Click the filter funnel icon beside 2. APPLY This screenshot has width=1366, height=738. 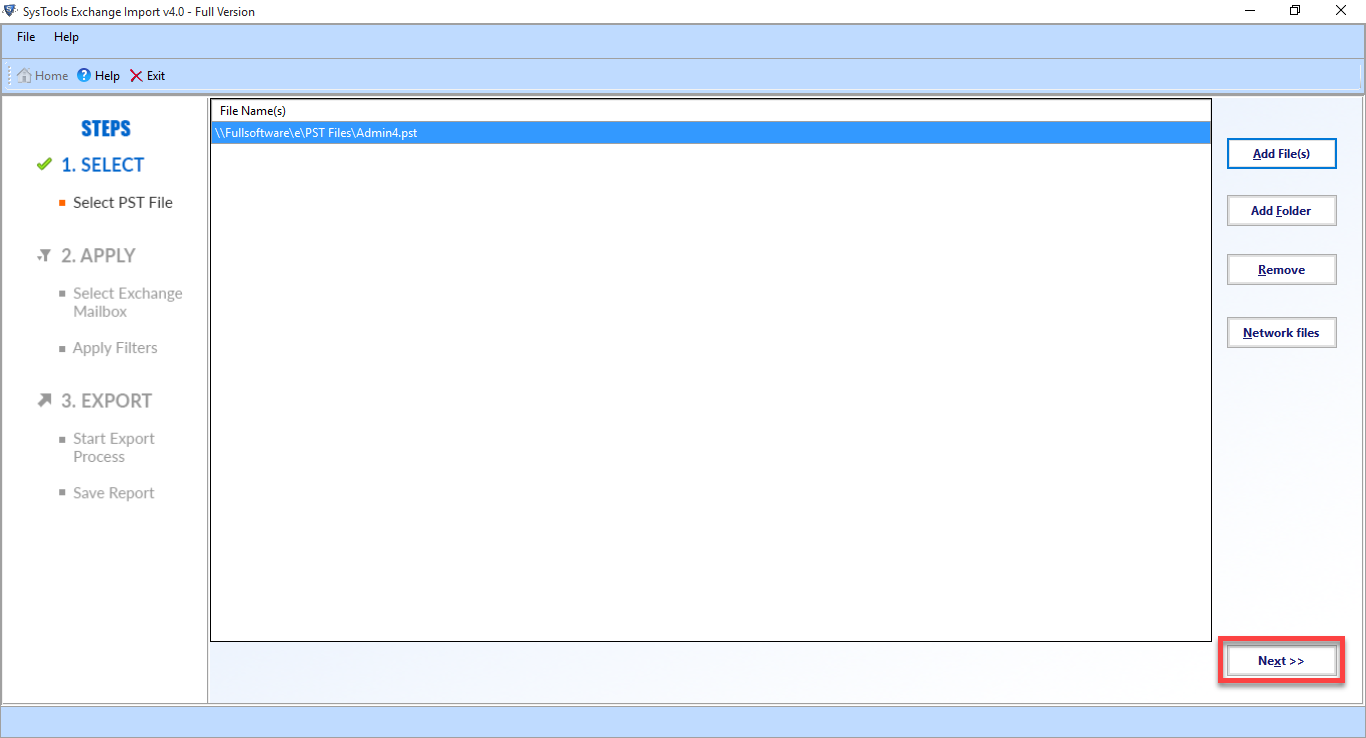point(43,256)
